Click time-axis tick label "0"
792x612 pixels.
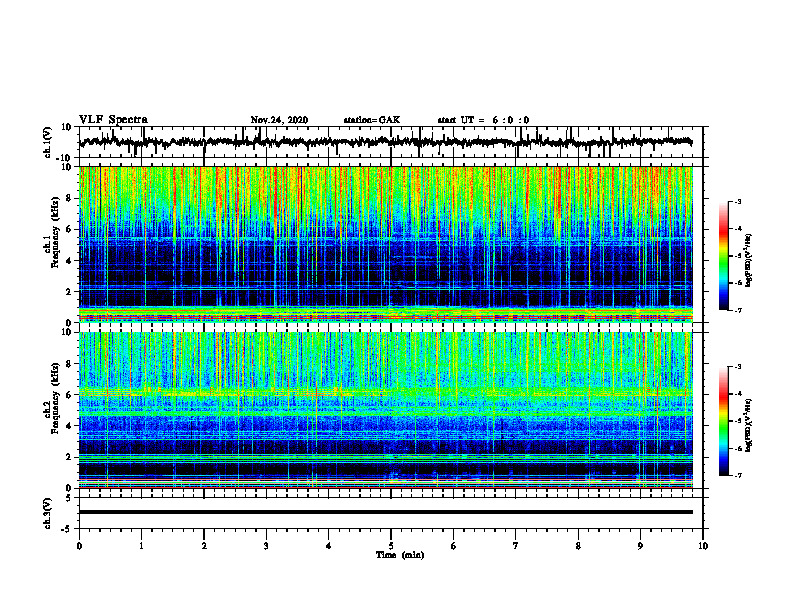79,546
